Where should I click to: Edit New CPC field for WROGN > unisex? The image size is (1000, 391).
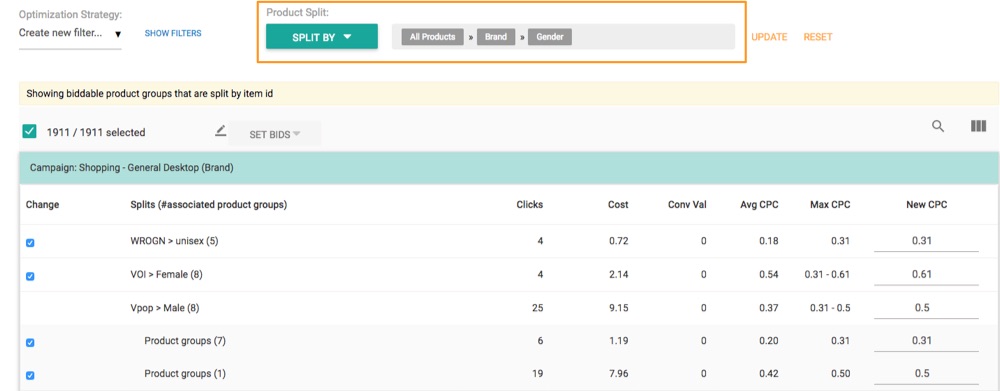tap(926, 242)
